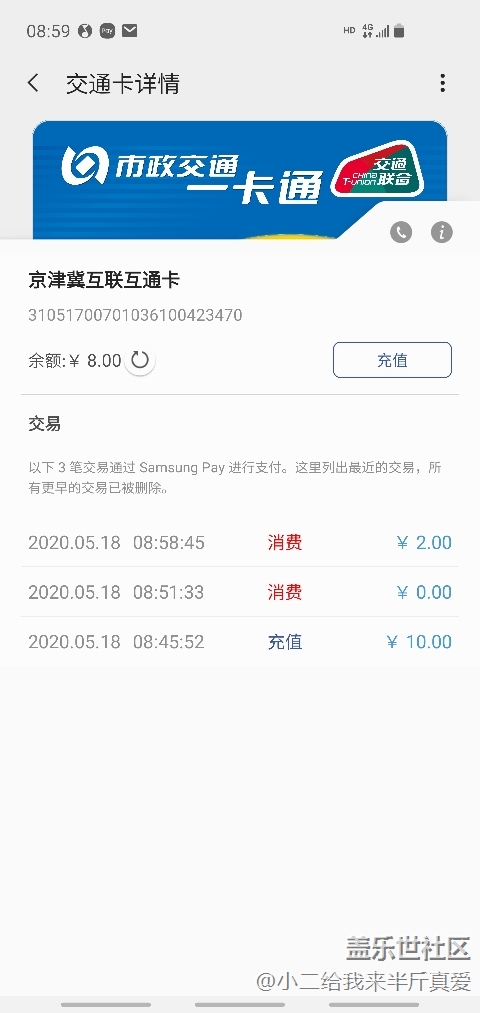480x1013 pixels.
Task: Tap the Samsung Pay status bar icon
Action: [107, 30]
